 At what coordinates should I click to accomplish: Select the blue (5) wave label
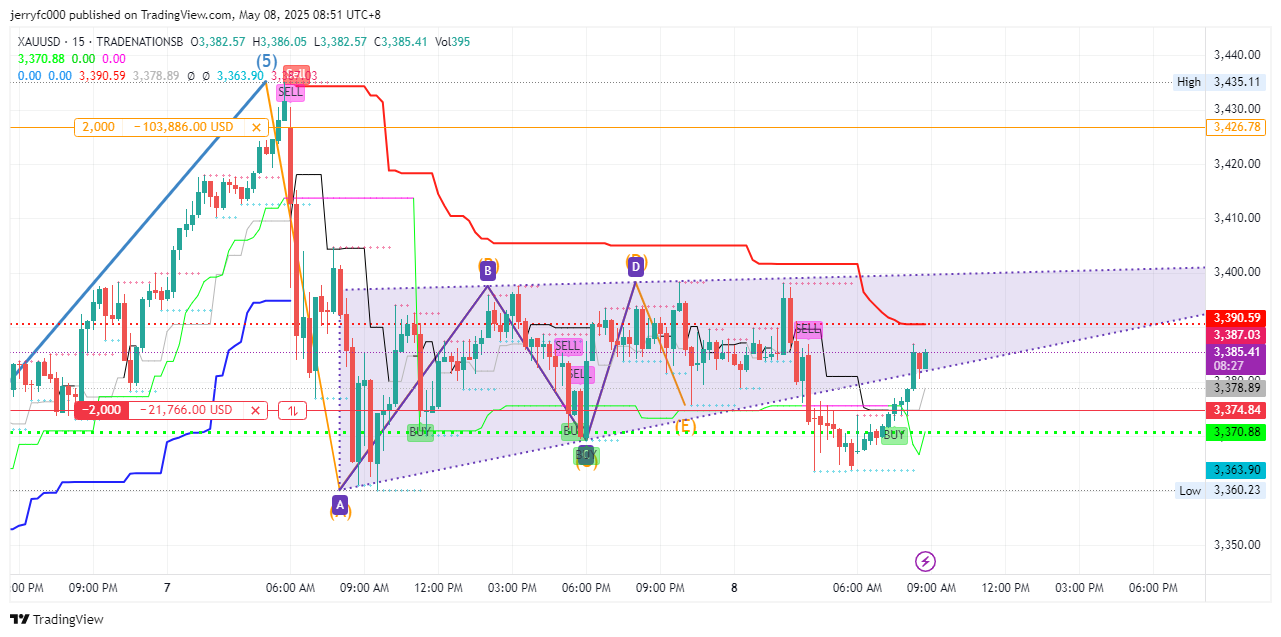pyautogui.click(x=267, y=62)
